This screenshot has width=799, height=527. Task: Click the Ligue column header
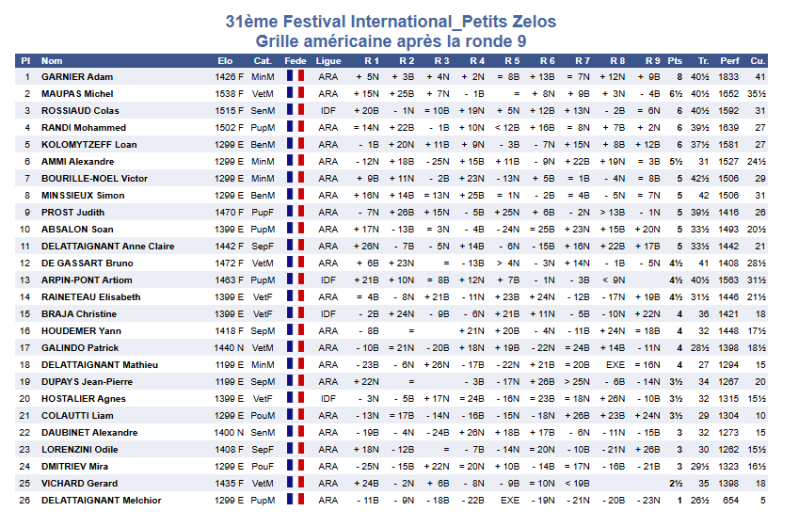[x=328, y=60]
